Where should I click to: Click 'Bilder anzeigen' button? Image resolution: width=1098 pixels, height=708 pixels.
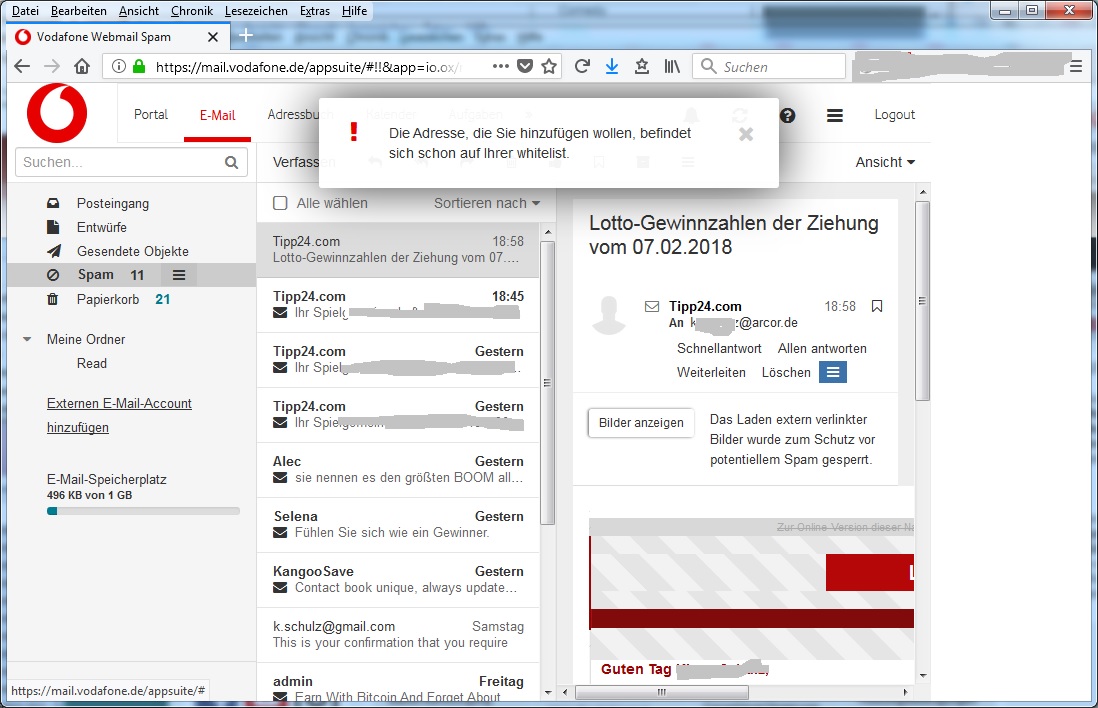641,422
